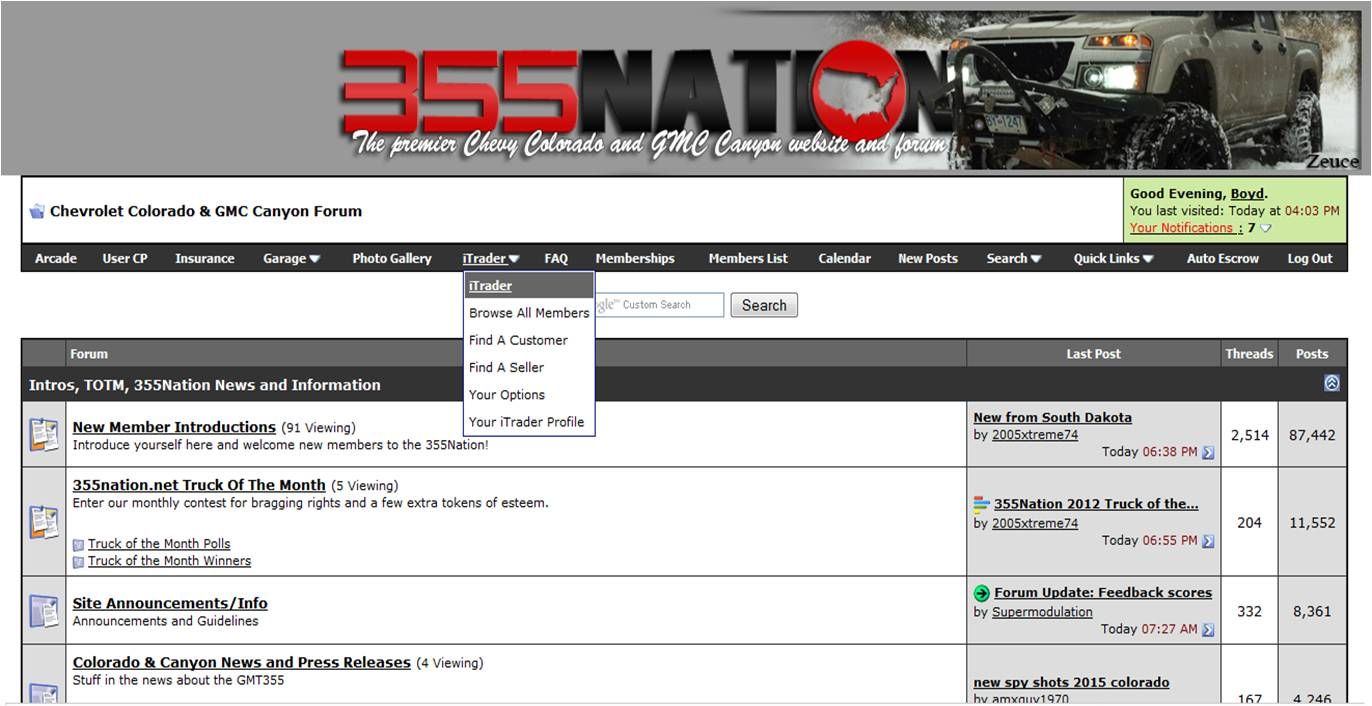Open Photo Gallery from the navbar
1372x706 pixels.
point(392,258)
